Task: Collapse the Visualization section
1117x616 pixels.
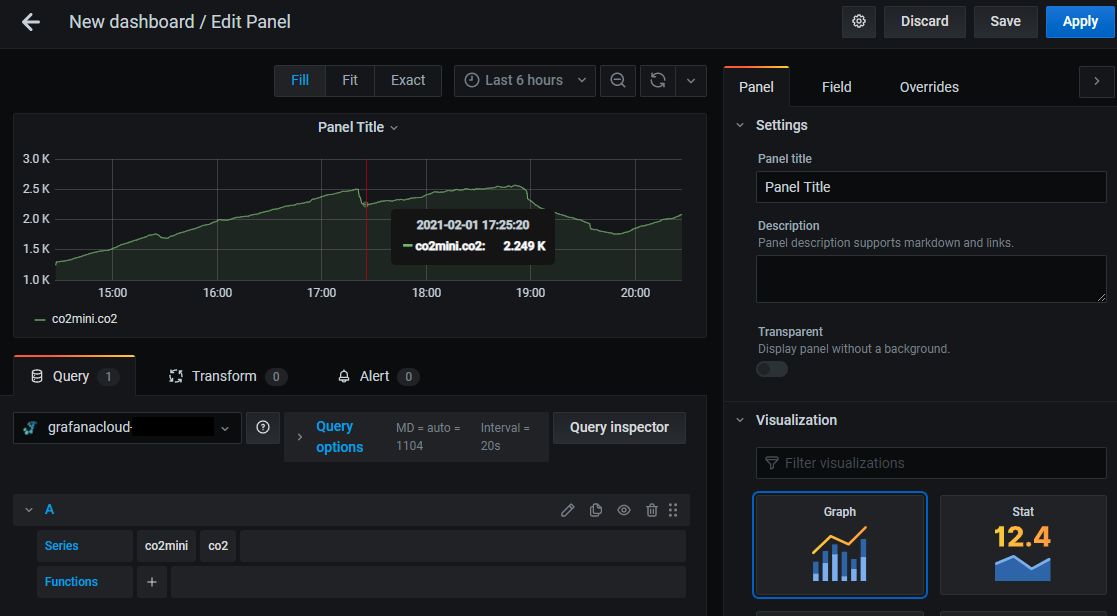Action: tap(739, 420)
